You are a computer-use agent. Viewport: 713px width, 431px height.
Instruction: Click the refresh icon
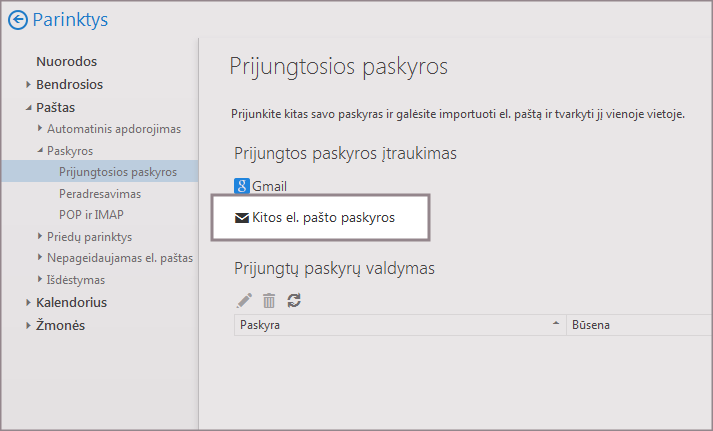click(x=294, y=300)
